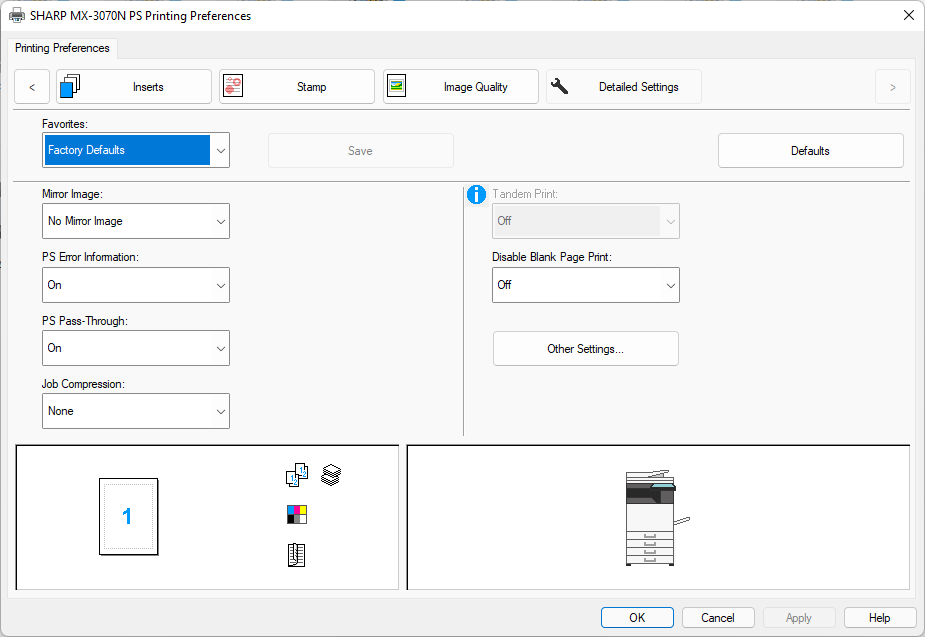Open the Mirror Image dropdown
925x637 pixels.
coord(137,221)
